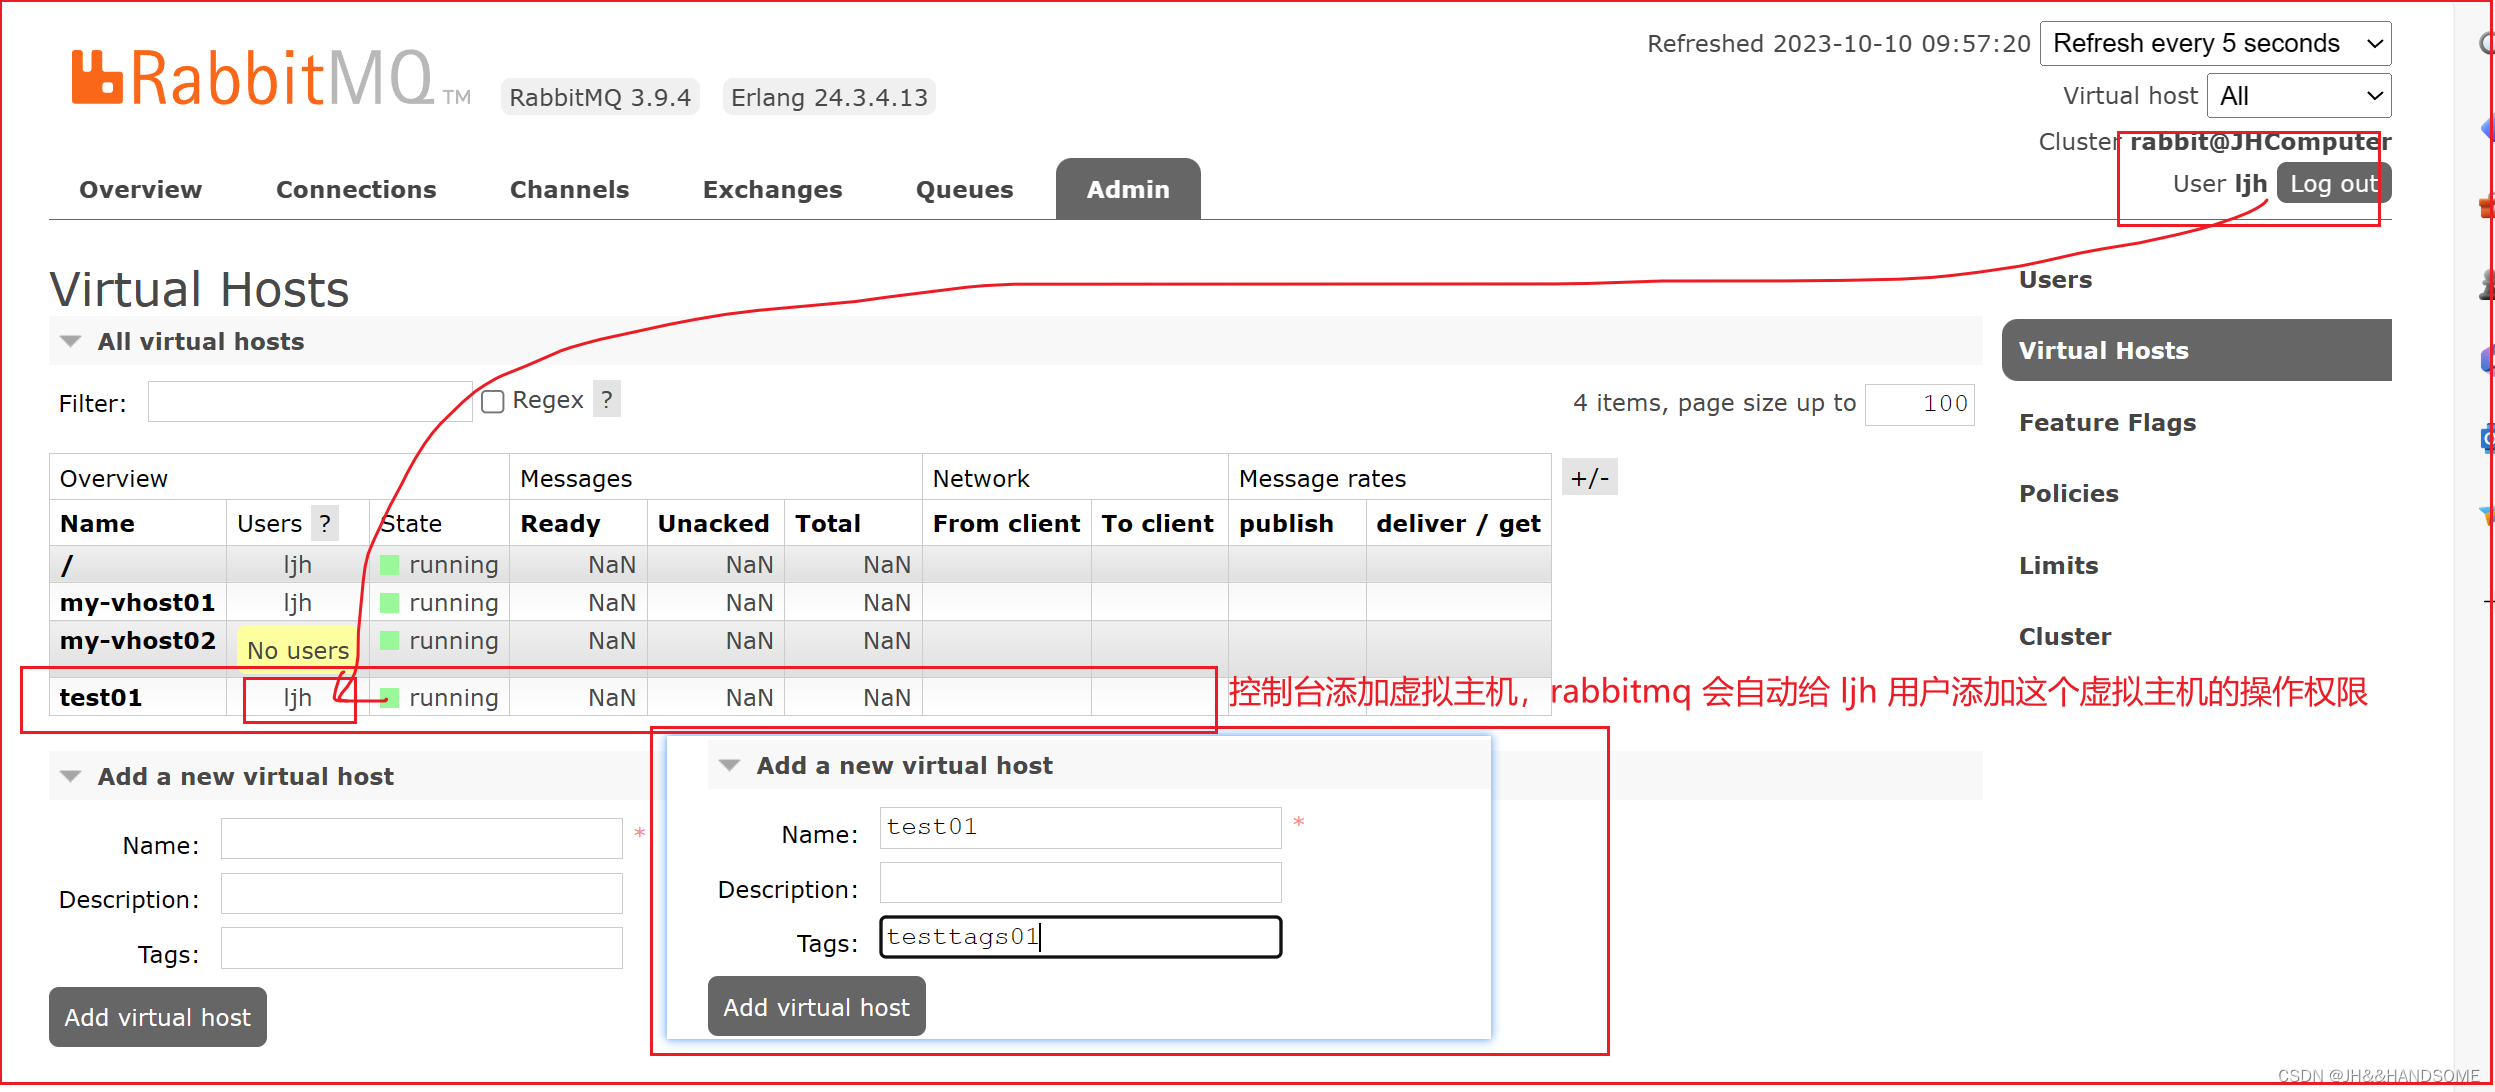
Task: Click the RabbitMQ 3.9.4 version badge
Action: (600, 97)
